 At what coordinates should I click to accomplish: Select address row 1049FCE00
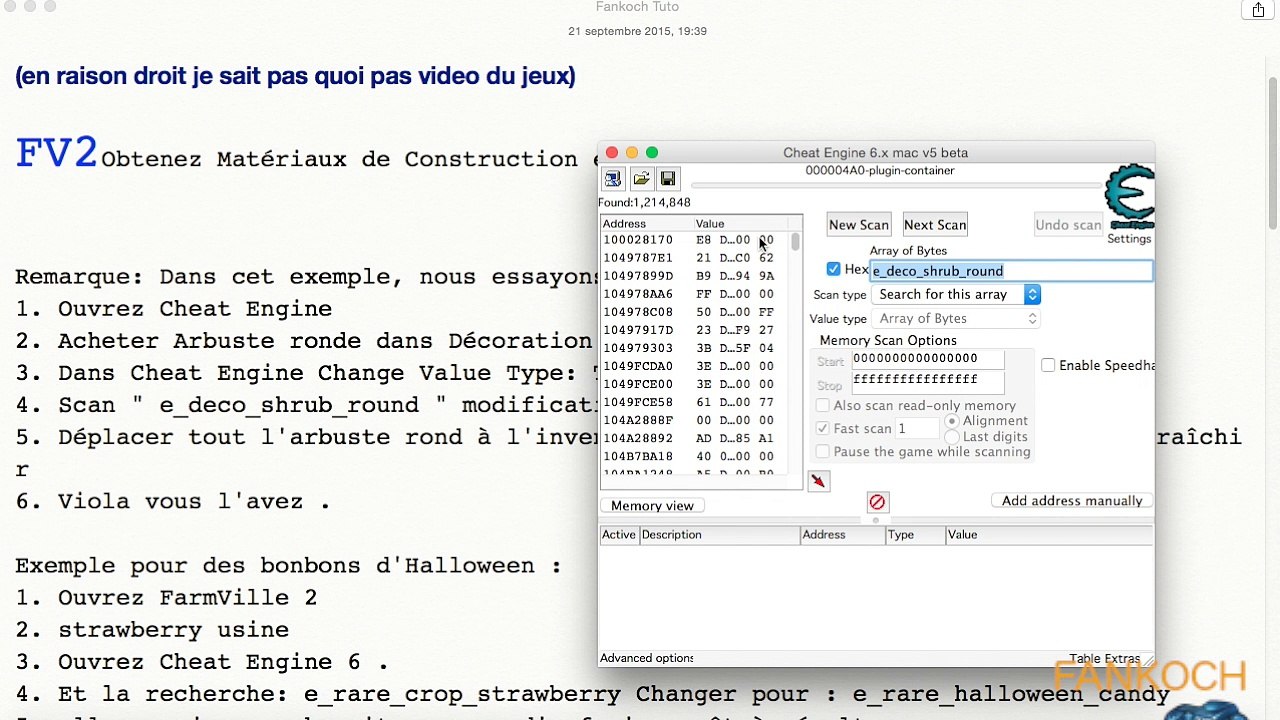(695, 384)
